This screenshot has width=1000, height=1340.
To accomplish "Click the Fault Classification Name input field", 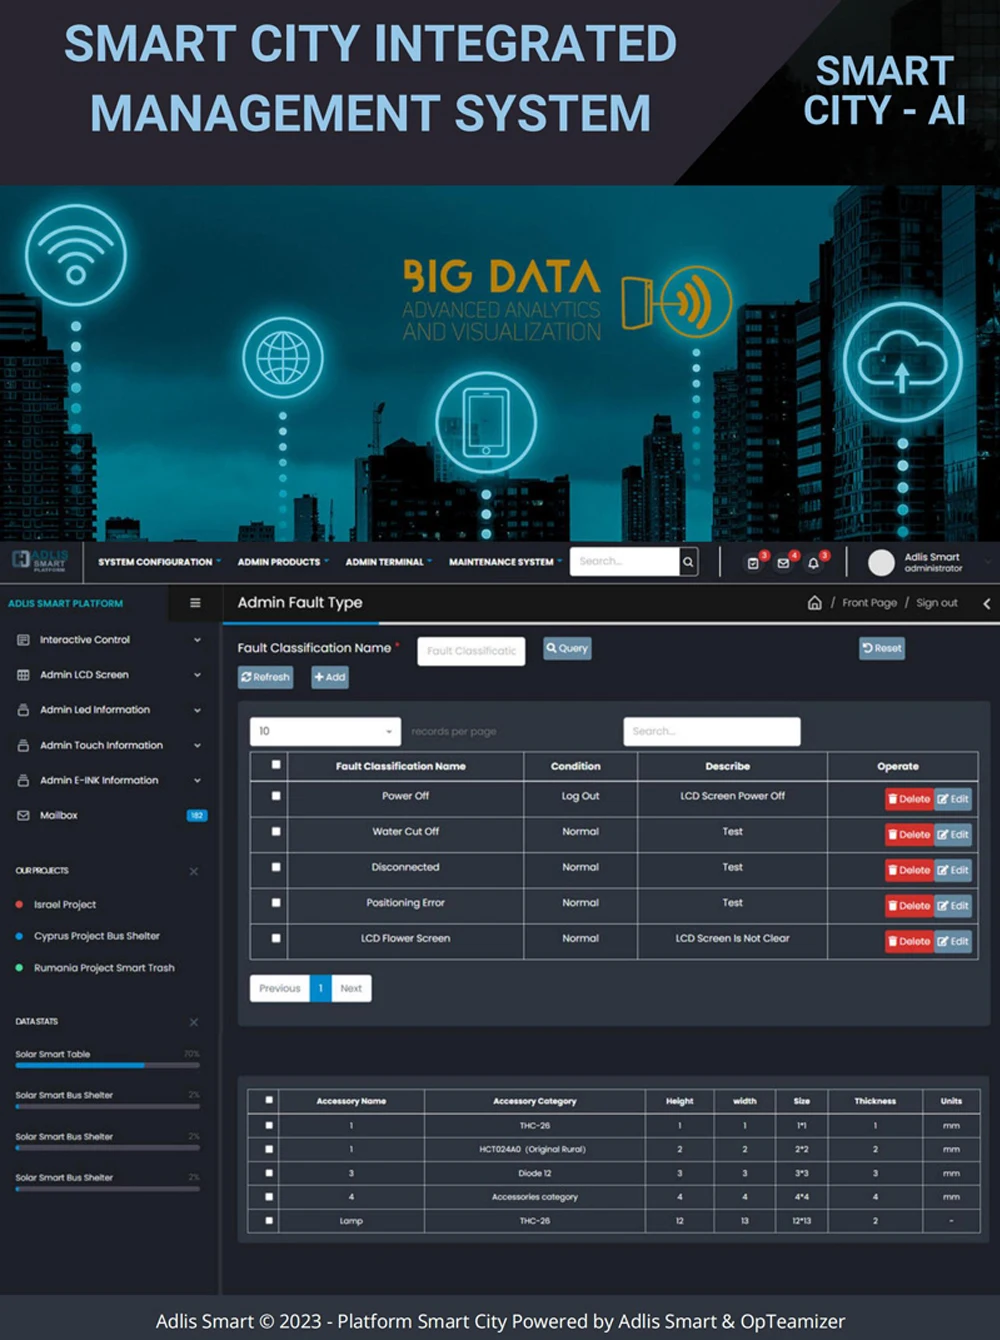I will [x=471, y=651].
